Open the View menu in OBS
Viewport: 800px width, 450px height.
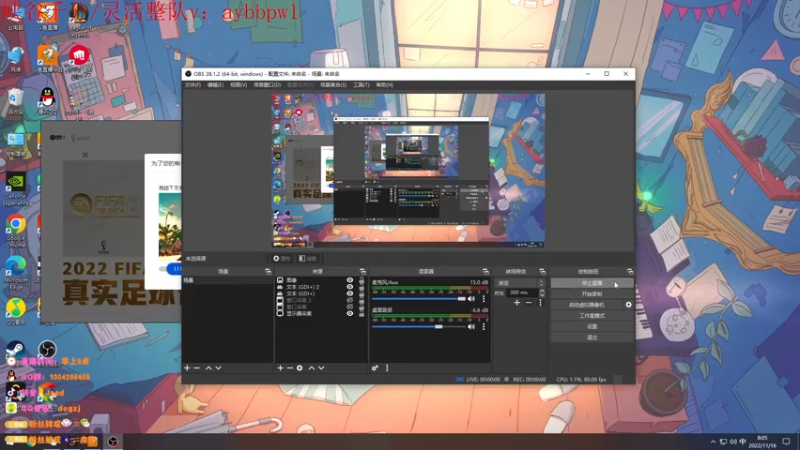pos(238,85)
